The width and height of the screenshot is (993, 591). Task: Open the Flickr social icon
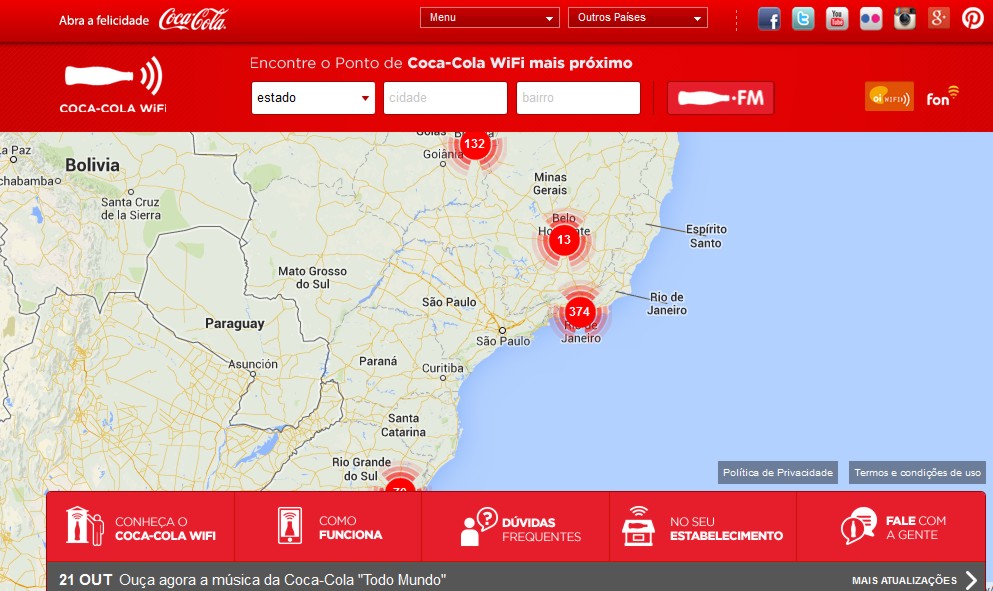pos(871,18)
